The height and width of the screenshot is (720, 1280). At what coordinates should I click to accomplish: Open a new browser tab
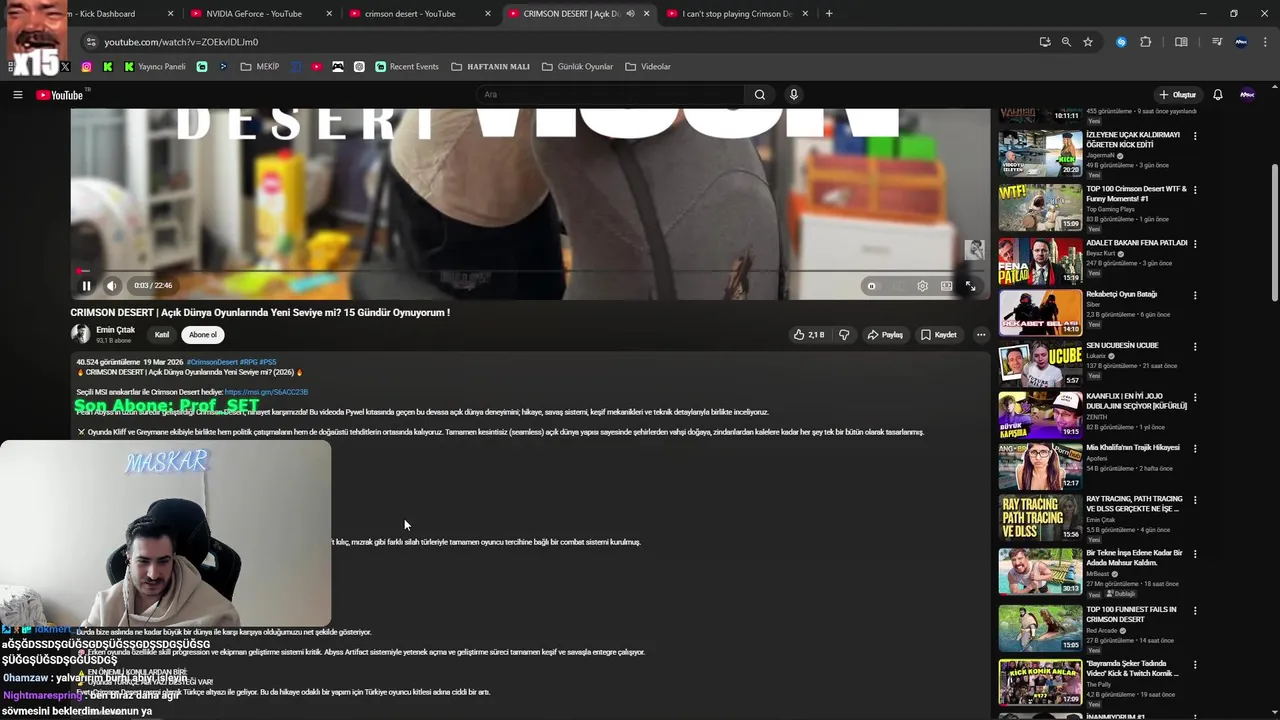(829, 14)
